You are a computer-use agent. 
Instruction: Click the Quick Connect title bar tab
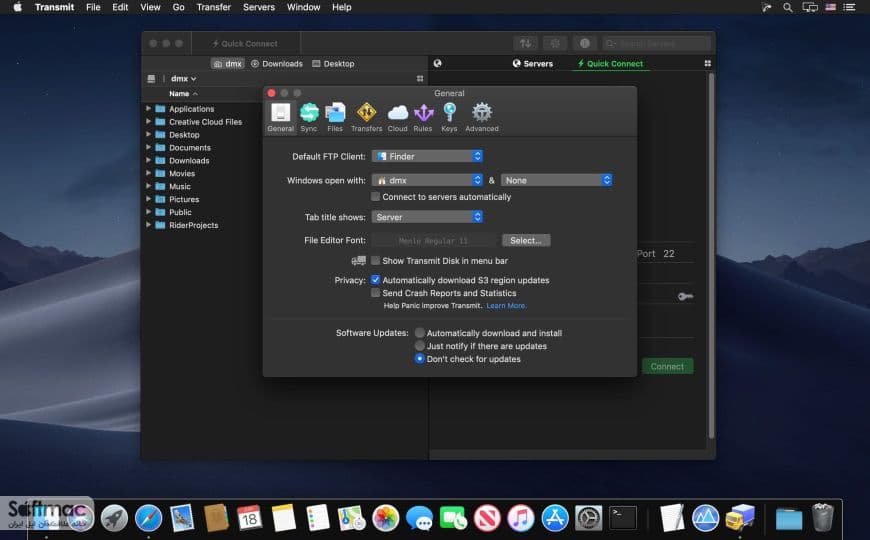tap(245, 43)
